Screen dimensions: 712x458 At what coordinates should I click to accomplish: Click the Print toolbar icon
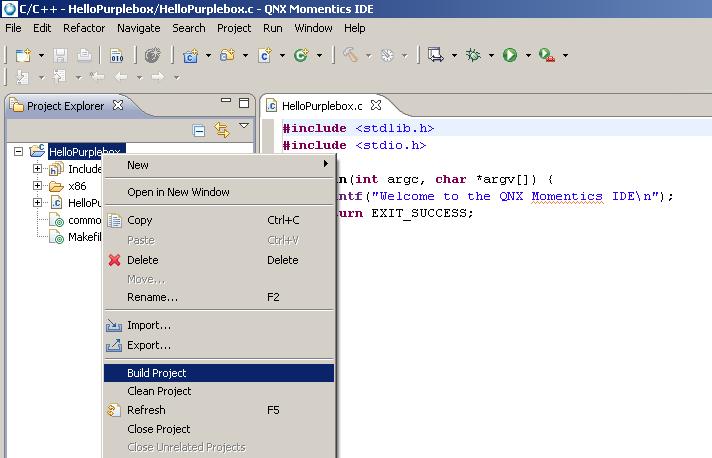[x=84, y=55]
